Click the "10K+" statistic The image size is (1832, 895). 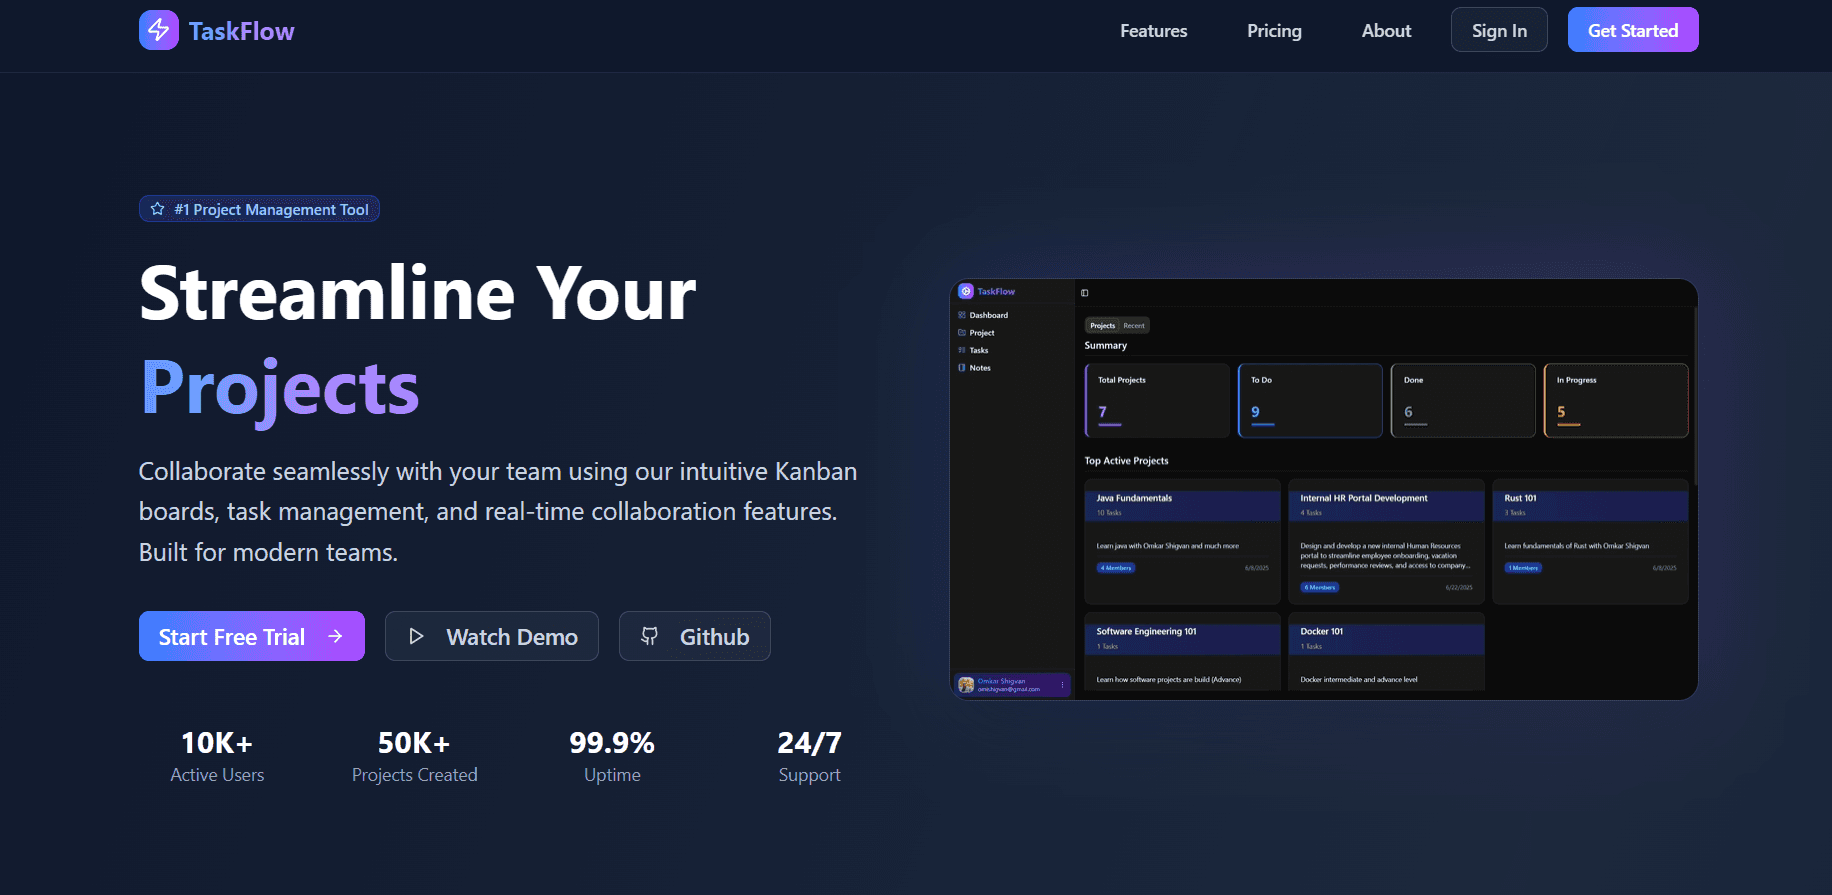pyautogui.click(x=217, y=743)
